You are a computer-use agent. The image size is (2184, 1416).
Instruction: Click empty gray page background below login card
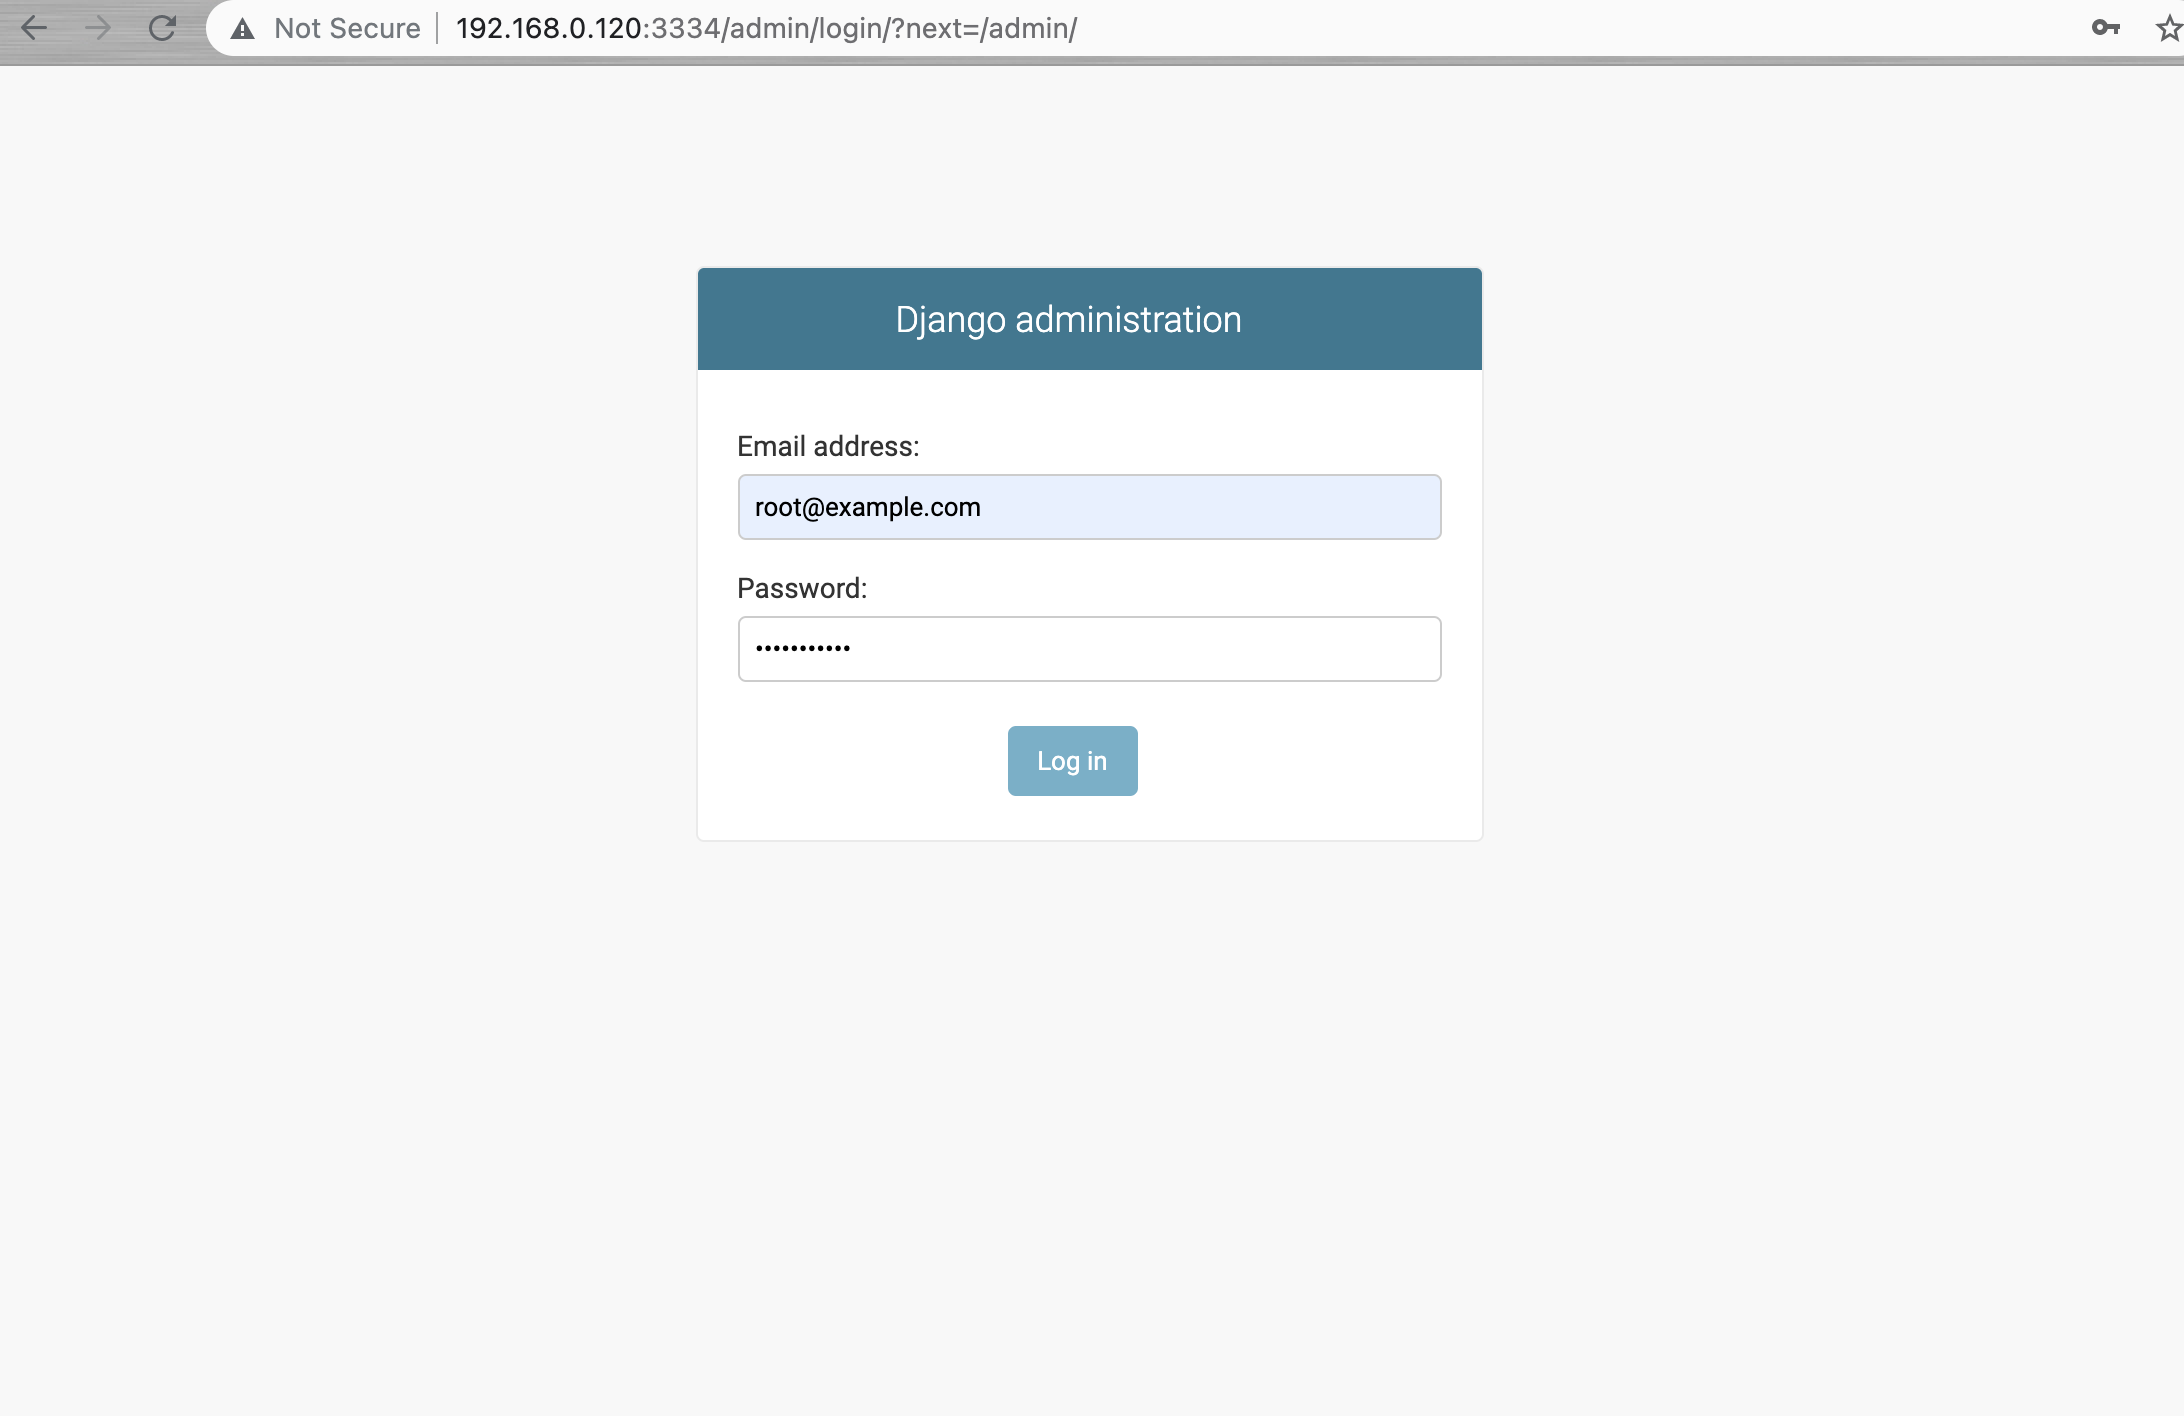(1090, 1100)
